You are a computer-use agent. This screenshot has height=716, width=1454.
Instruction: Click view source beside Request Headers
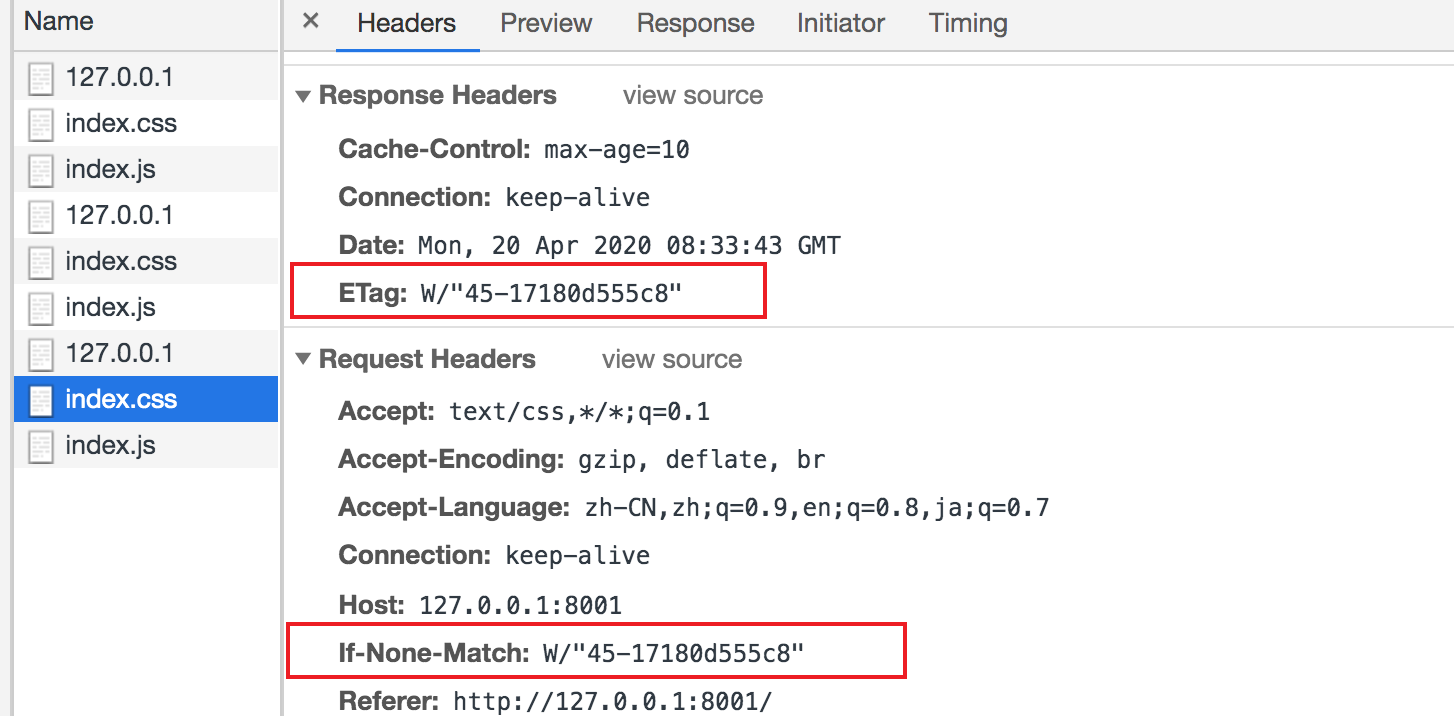[x=671, y=360]
